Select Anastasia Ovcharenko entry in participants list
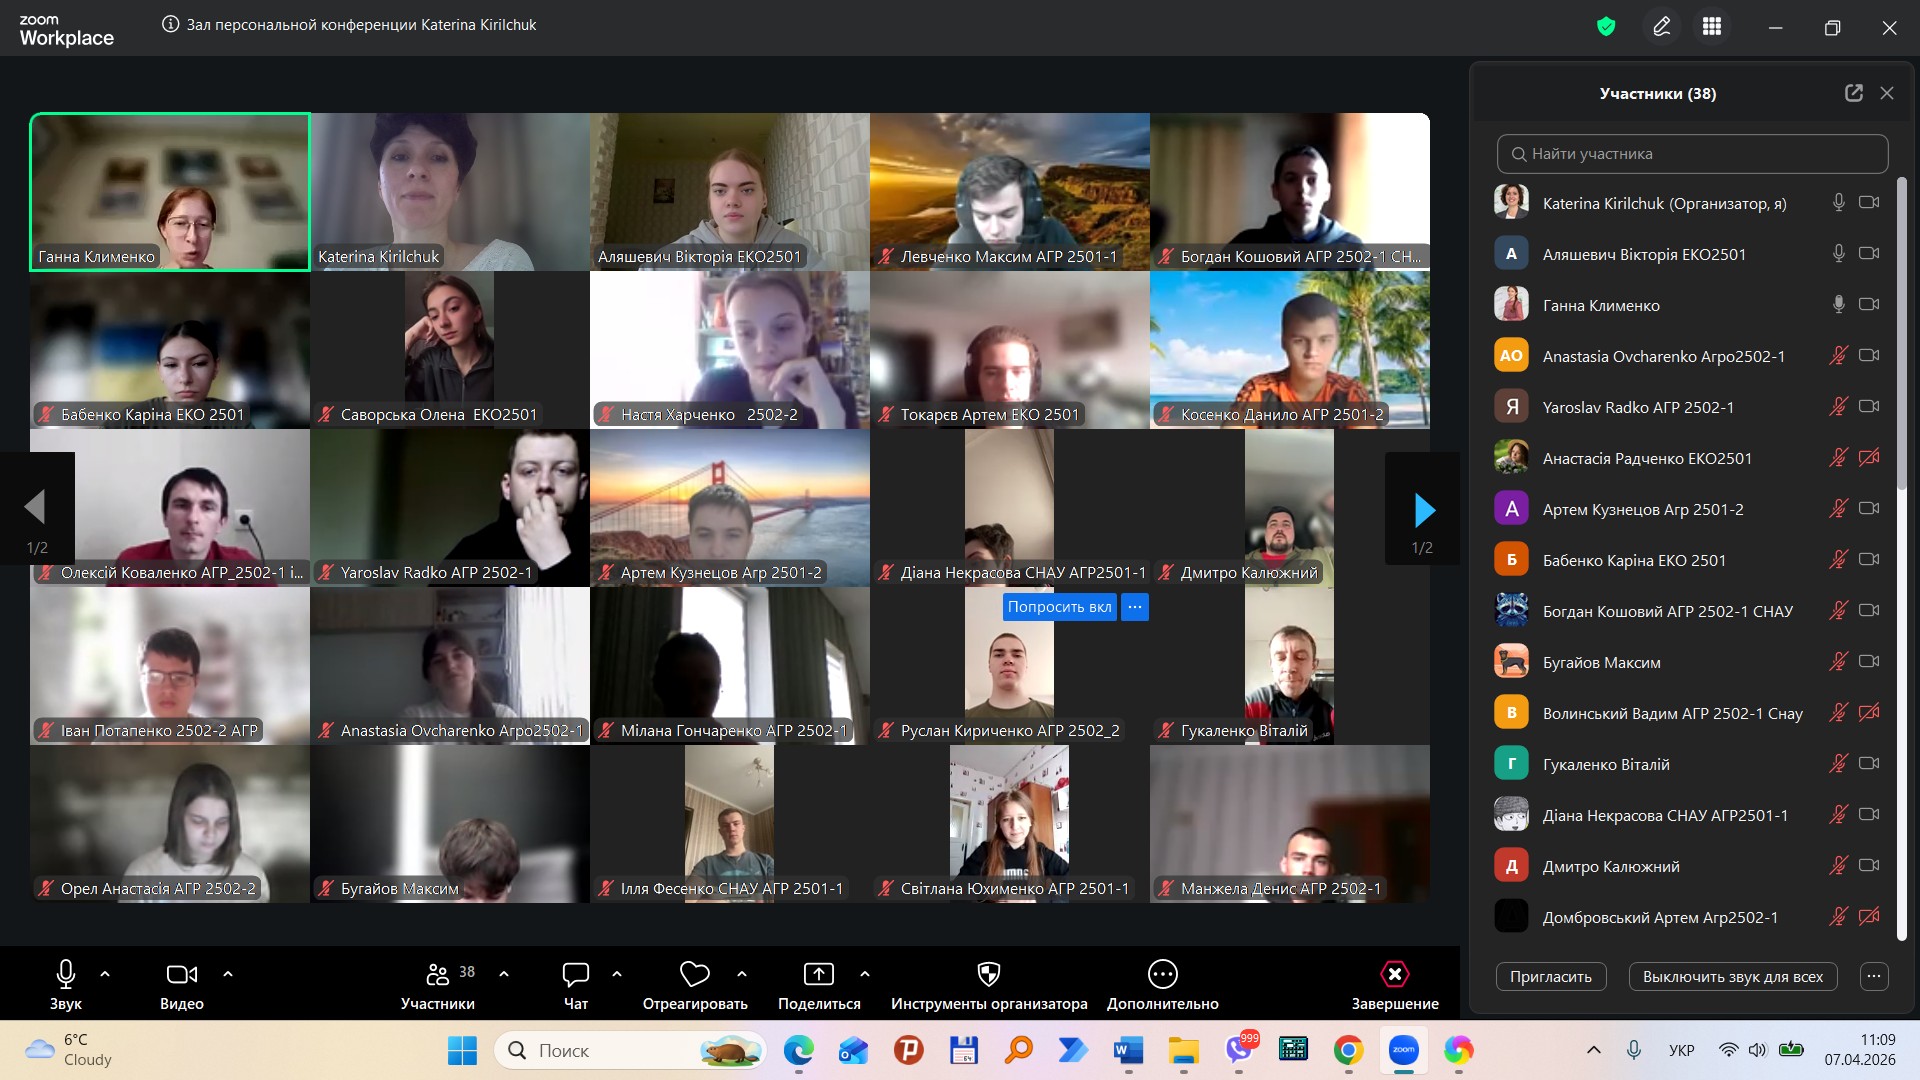Image resolution: width=1920 pixels, height=1080 pixels. pyautogui.click(x=1663, y=356)
